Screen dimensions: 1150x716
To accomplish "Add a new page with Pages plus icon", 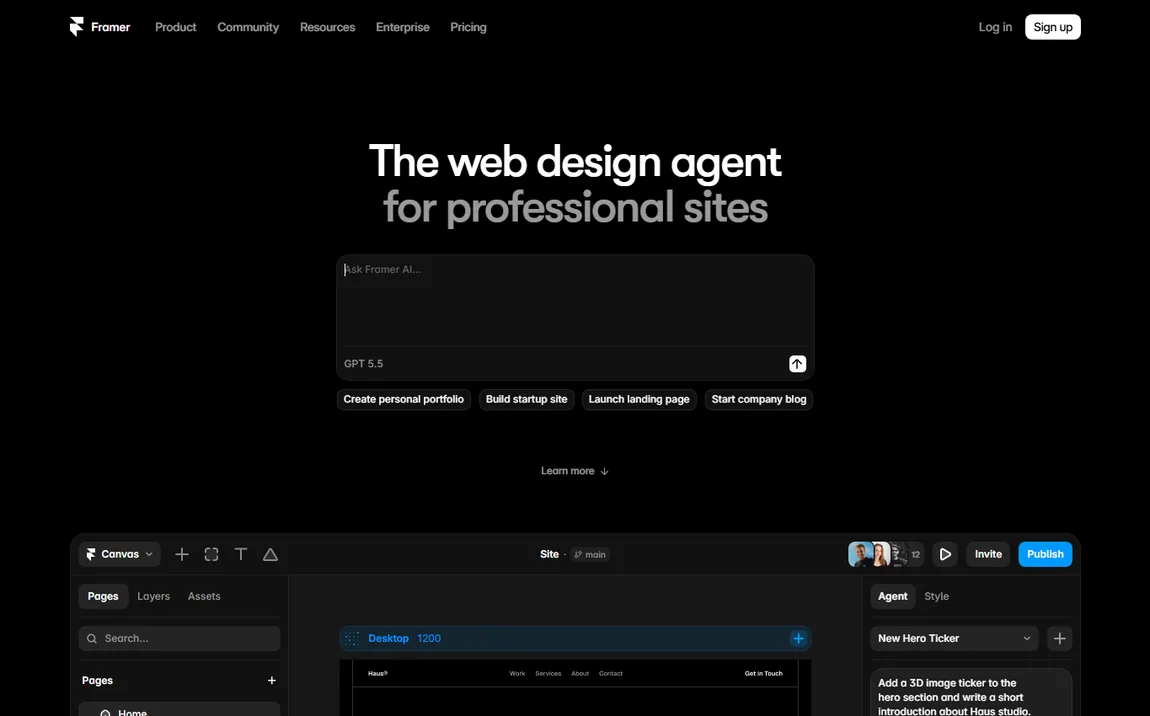I will [x=271, y=681].
